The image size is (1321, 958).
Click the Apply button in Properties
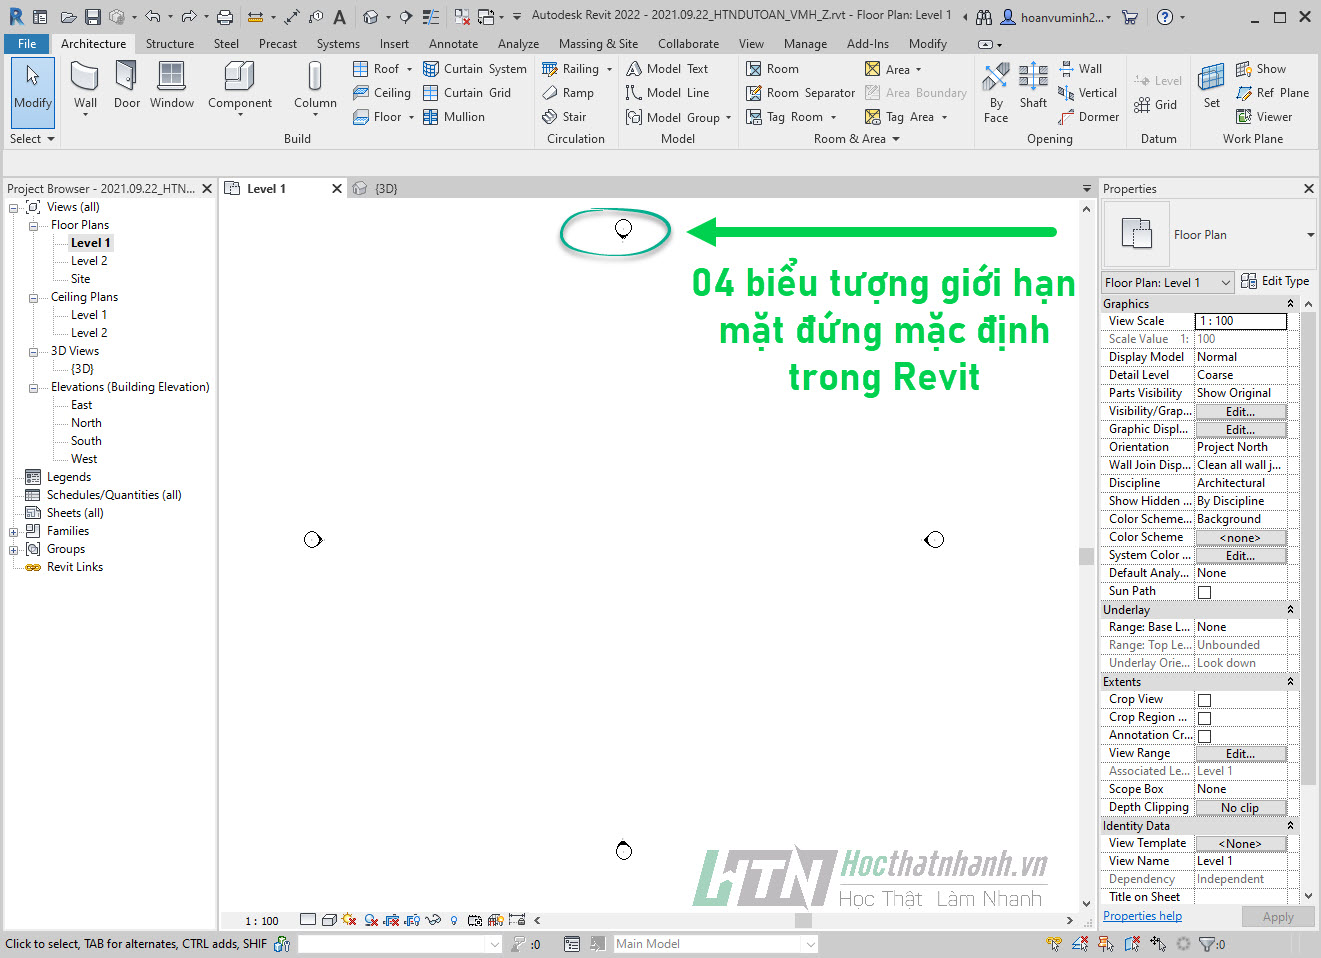pyautogui.click(x=1278, y=917)
